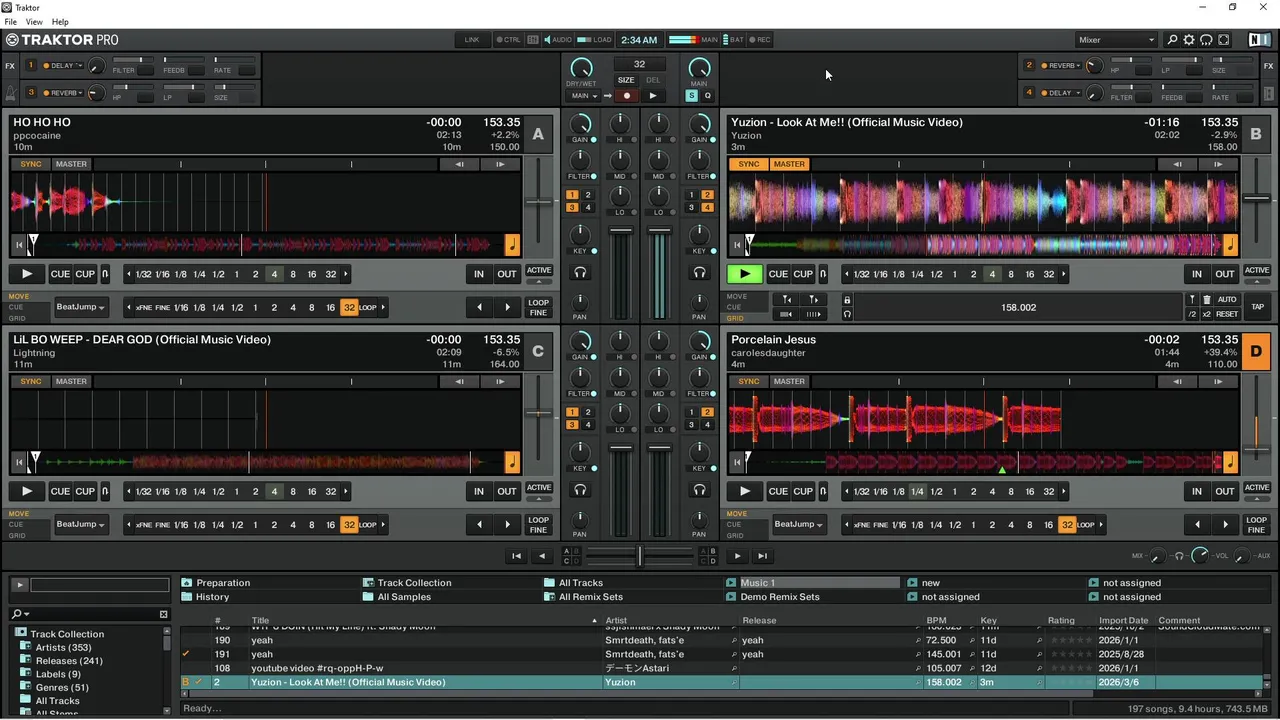
Task: Click Deck B tempo pitch fader
Action: 1257,200
